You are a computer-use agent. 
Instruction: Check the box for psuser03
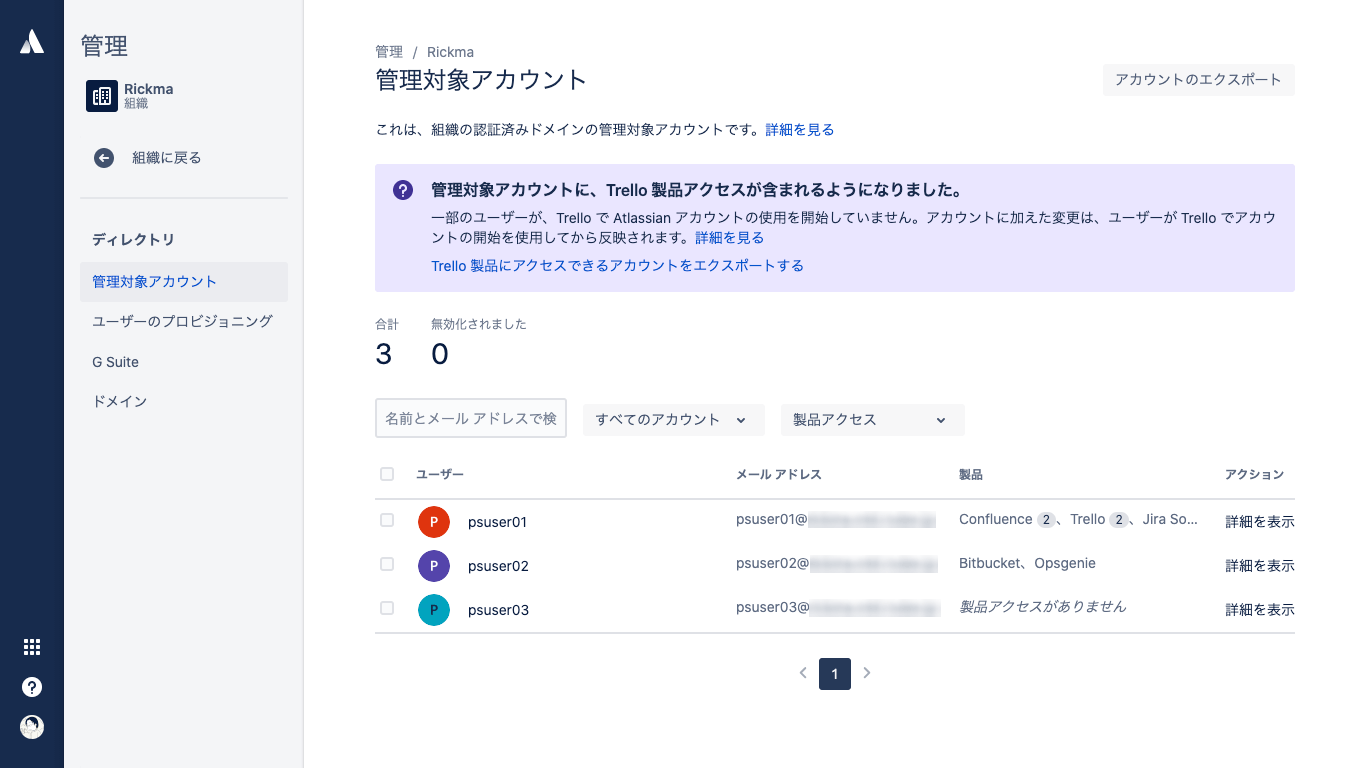(x=387, y=608)
